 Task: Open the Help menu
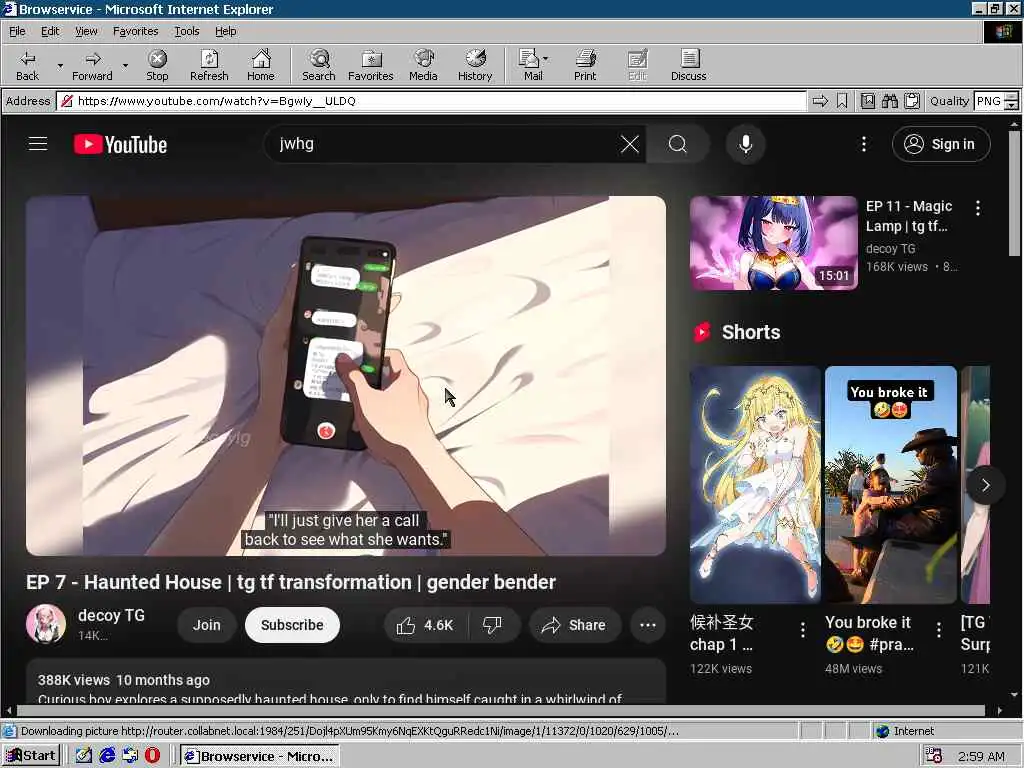point(225,31)
